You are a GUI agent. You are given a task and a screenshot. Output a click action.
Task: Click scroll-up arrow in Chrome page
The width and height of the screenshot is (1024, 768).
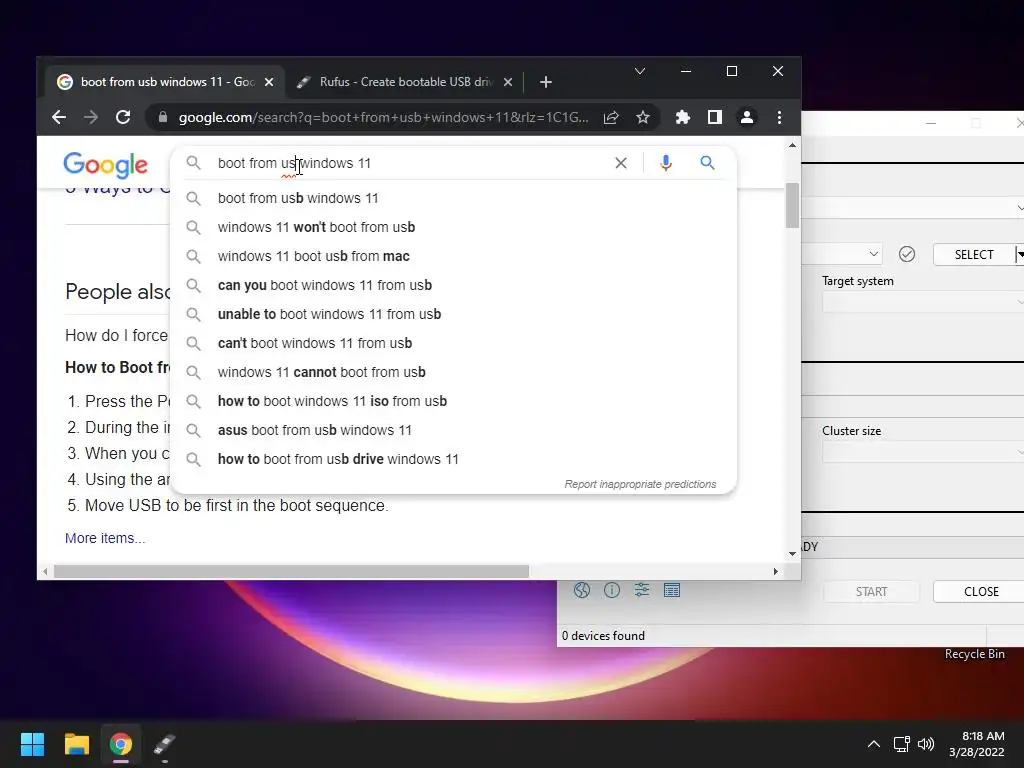tap(792, 146)
